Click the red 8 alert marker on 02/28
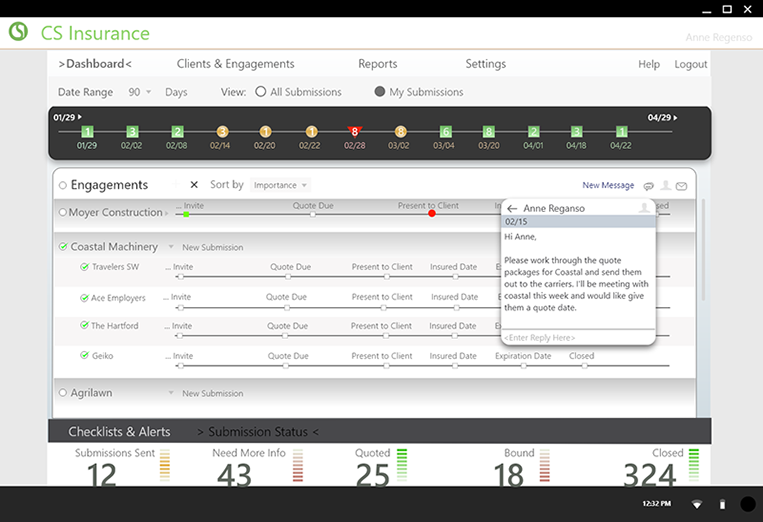 [354, 131]
